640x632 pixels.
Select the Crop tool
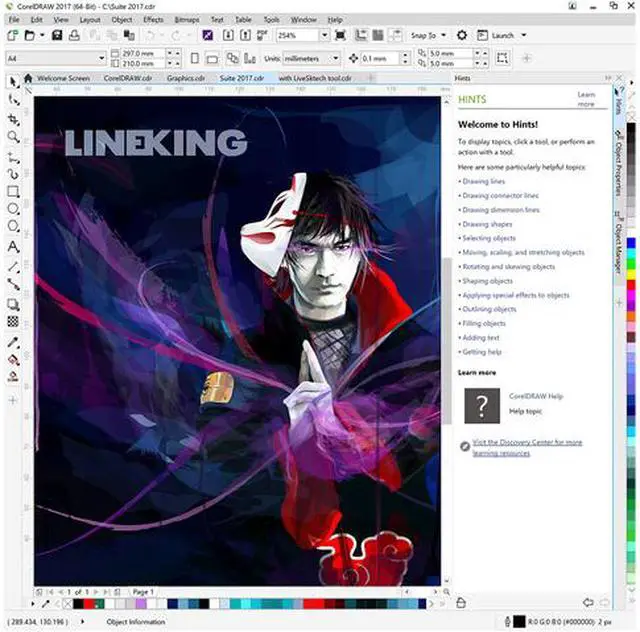pyautogui.click(x=13, y=118)
